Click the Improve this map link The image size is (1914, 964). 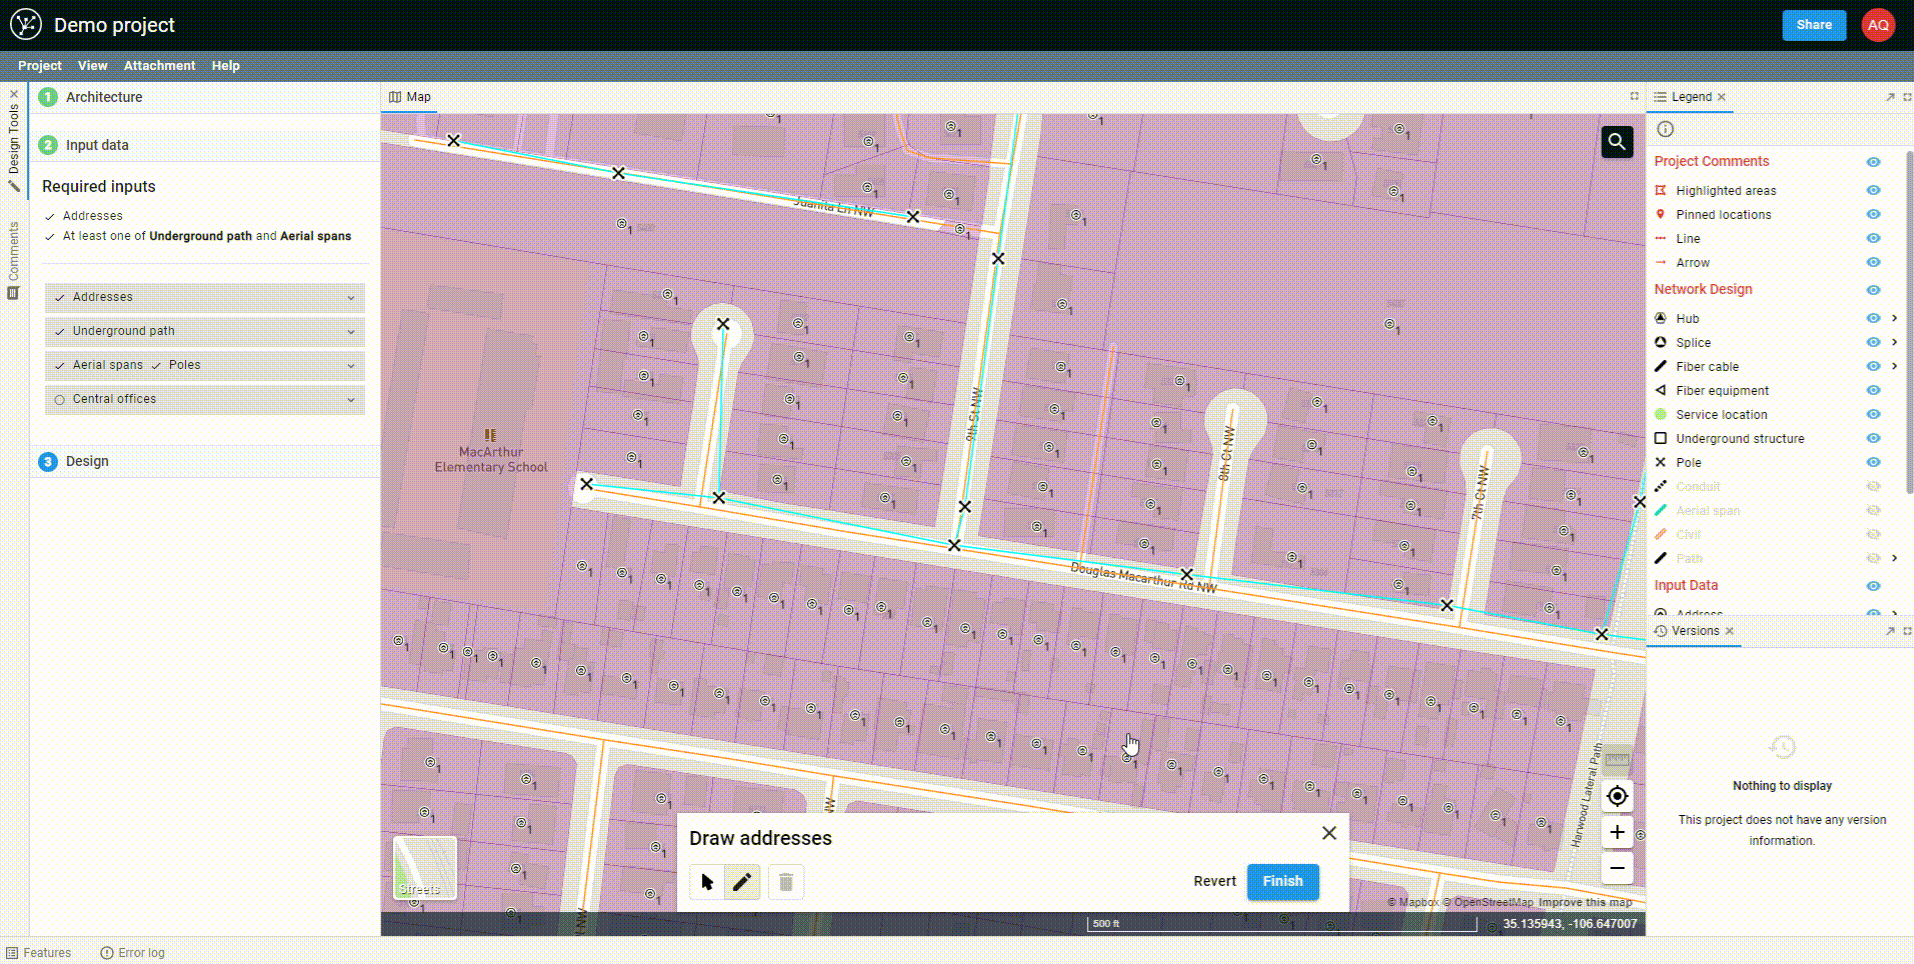(x=1585, y=902)
